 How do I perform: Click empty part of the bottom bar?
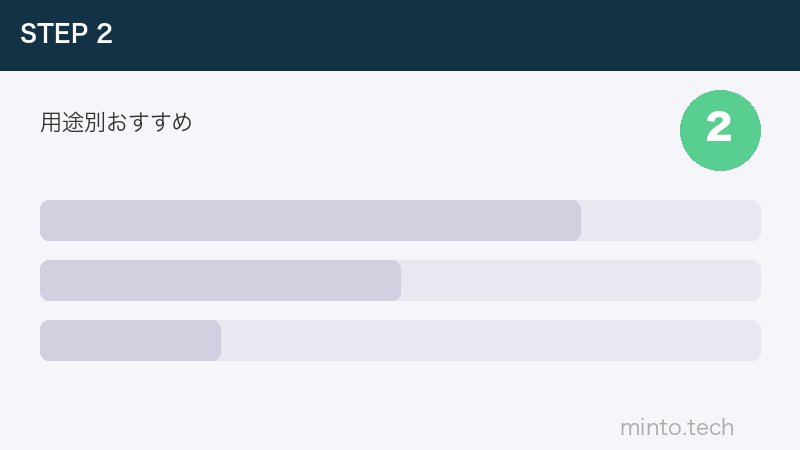coord(490,341)
